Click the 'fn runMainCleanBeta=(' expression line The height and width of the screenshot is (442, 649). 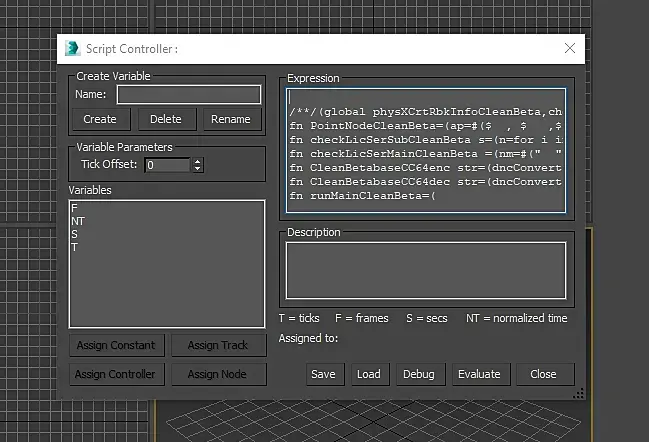pyautogui.click(x=363, y=195)
